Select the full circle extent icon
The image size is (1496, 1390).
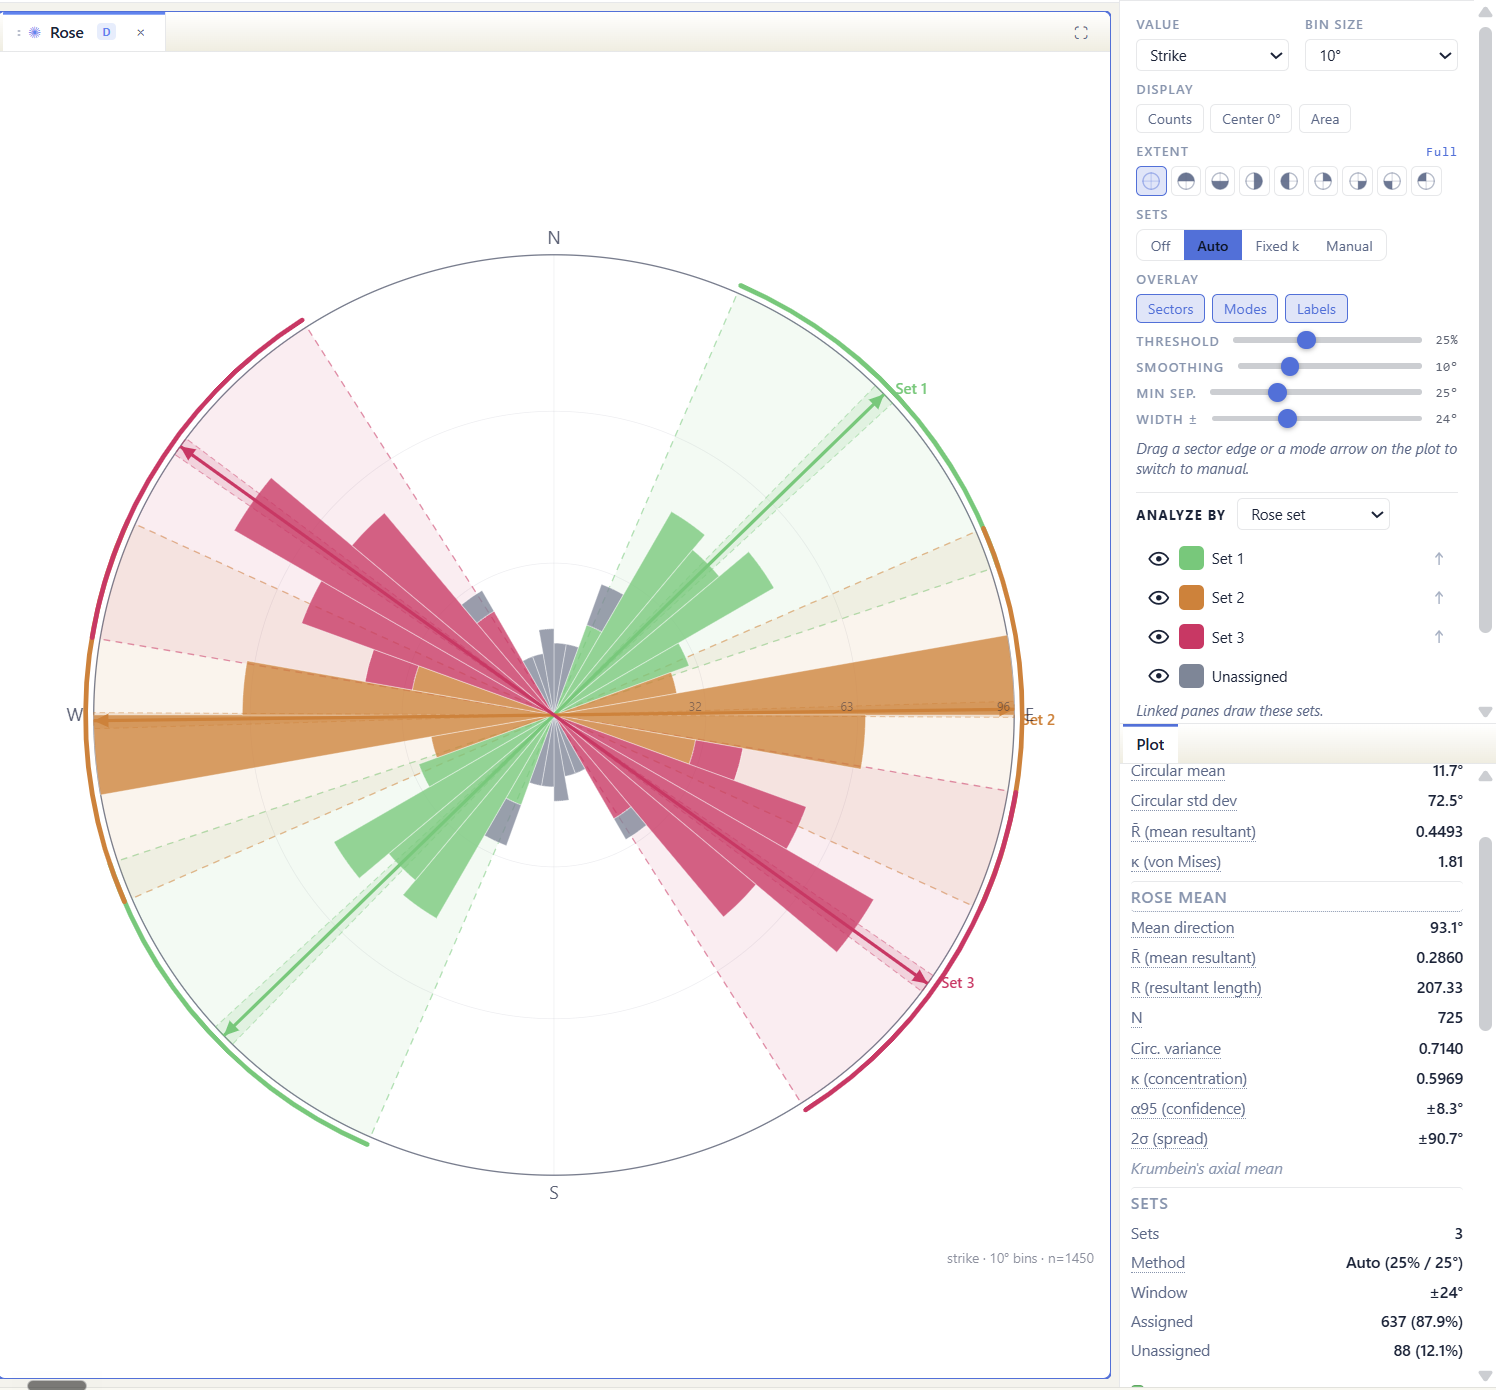click(1151, 181)
